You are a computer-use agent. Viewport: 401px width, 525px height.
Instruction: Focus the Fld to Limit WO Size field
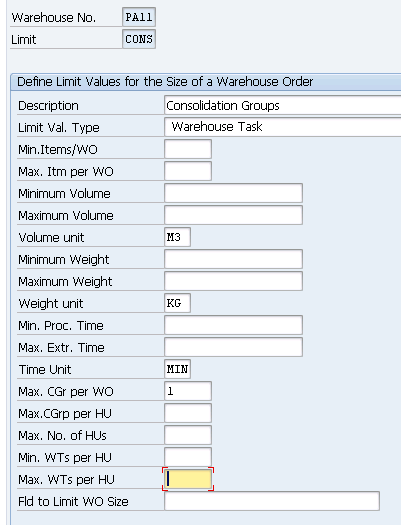(x=272, y=501)
